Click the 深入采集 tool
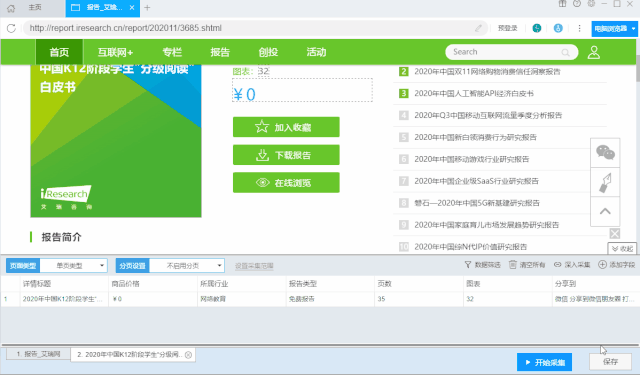640x375 pixels. tap(572, 265)
